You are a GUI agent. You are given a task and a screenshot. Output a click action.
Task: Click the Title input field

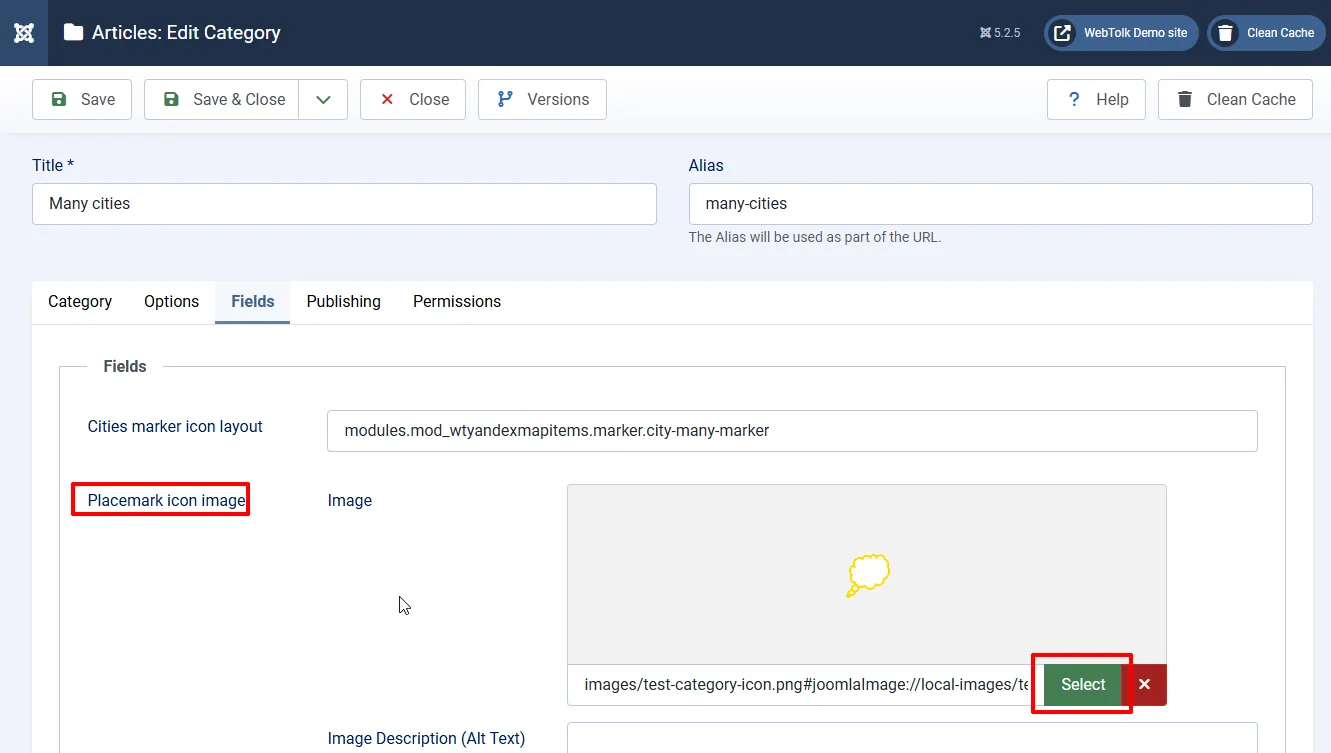(344, 204)
